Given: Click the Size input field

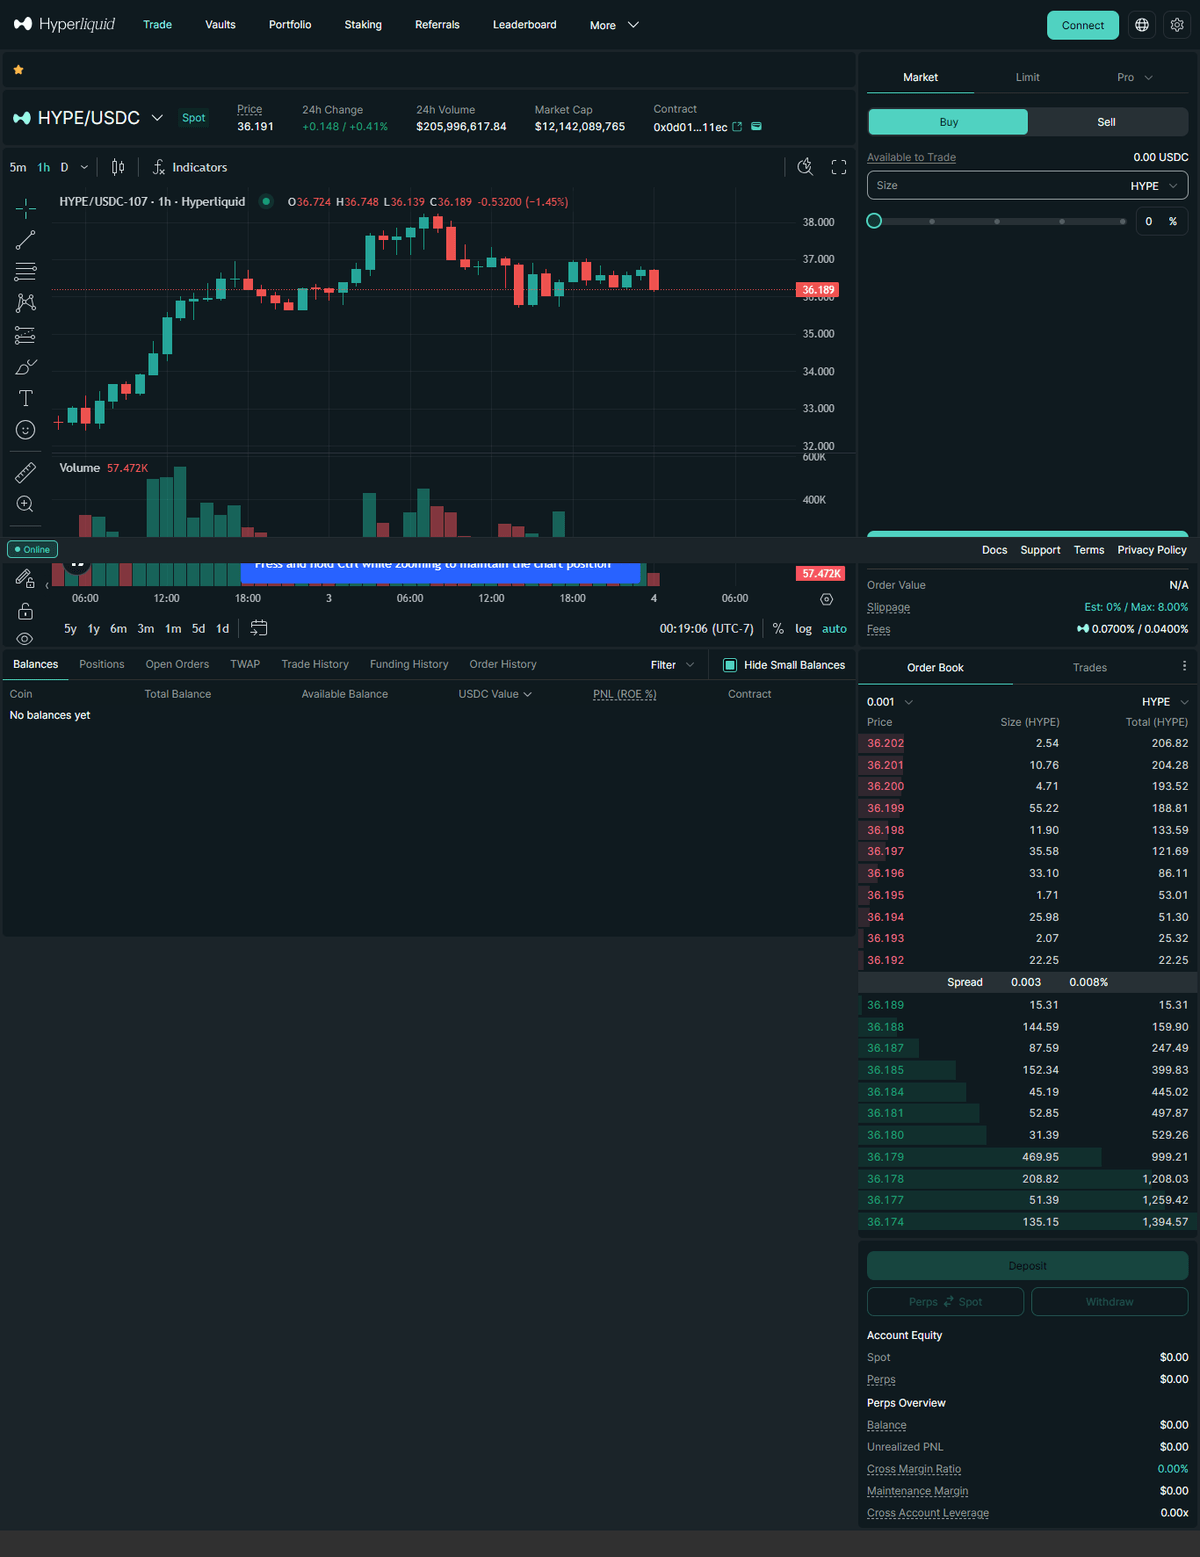Looking at the screenshot, I should pos(1028,186).
